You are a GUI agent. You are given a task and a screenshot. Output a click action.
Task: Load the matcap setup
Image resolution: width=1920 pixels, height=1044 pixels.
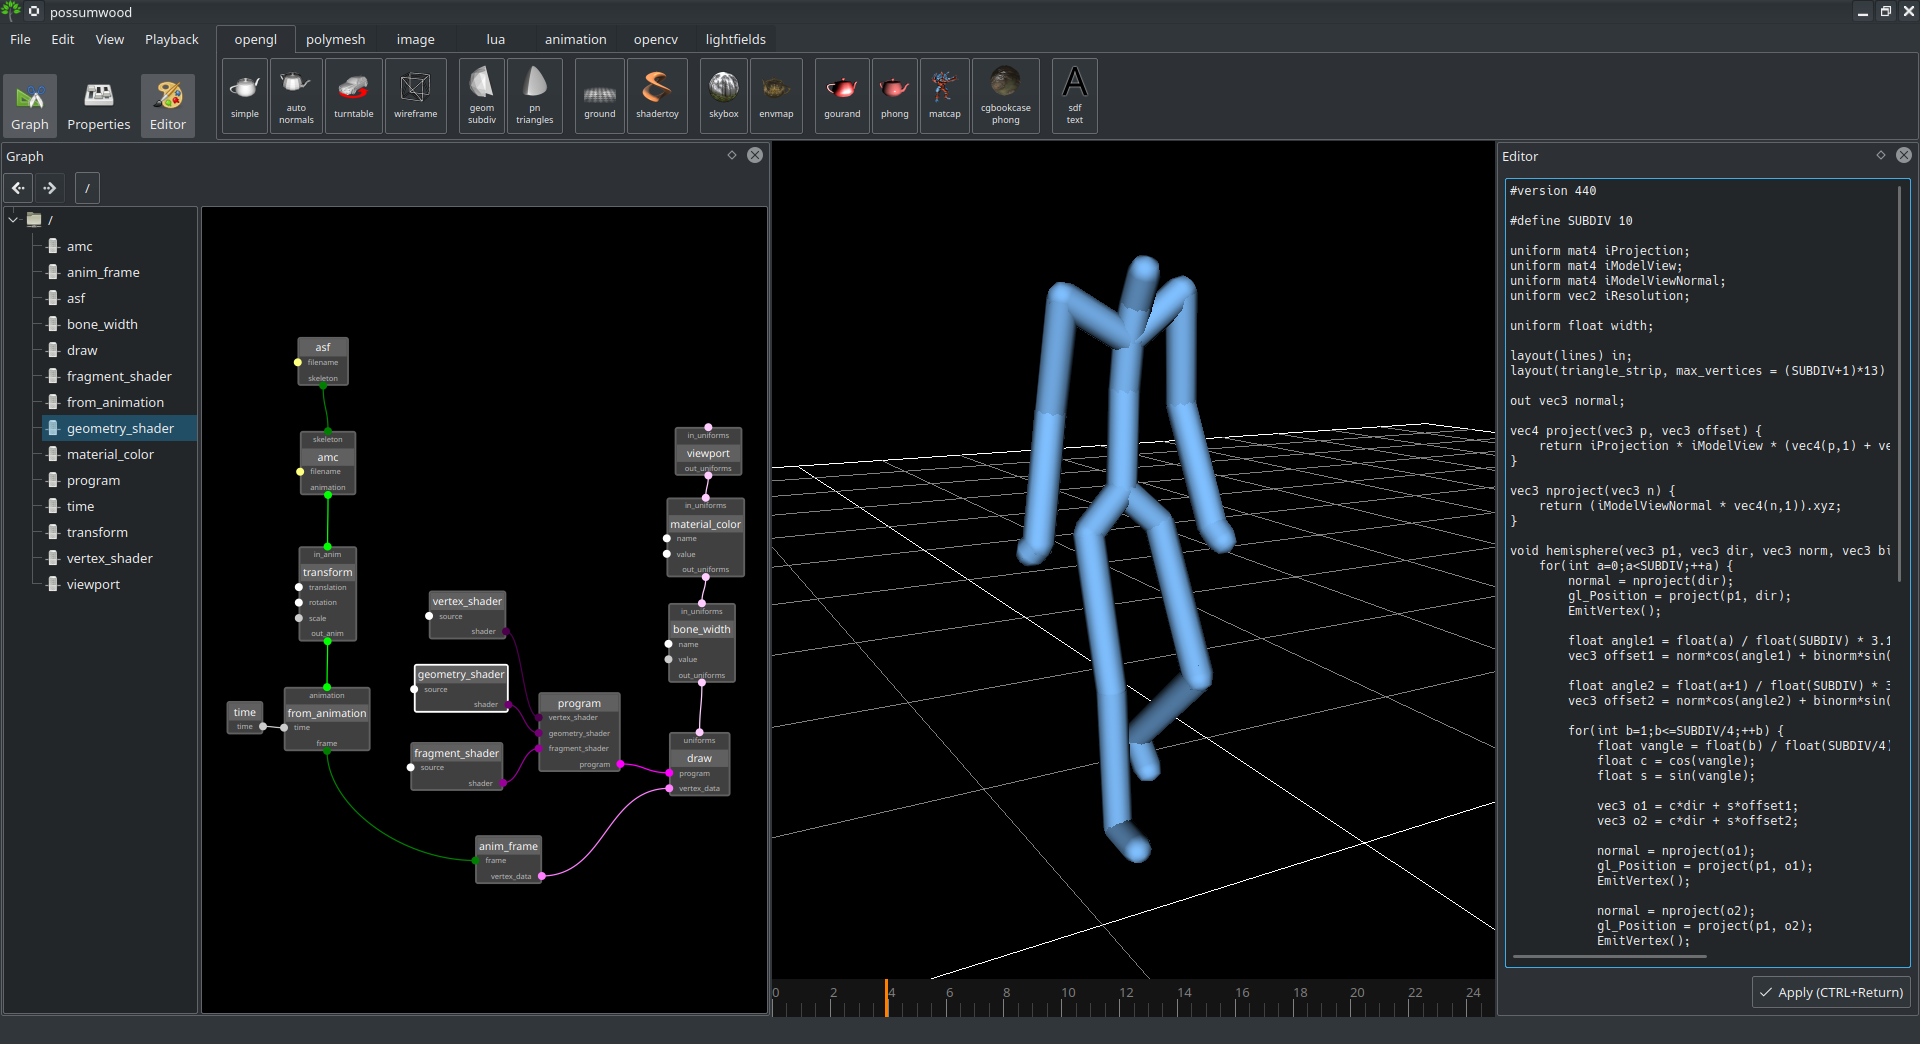click(945, 96)
